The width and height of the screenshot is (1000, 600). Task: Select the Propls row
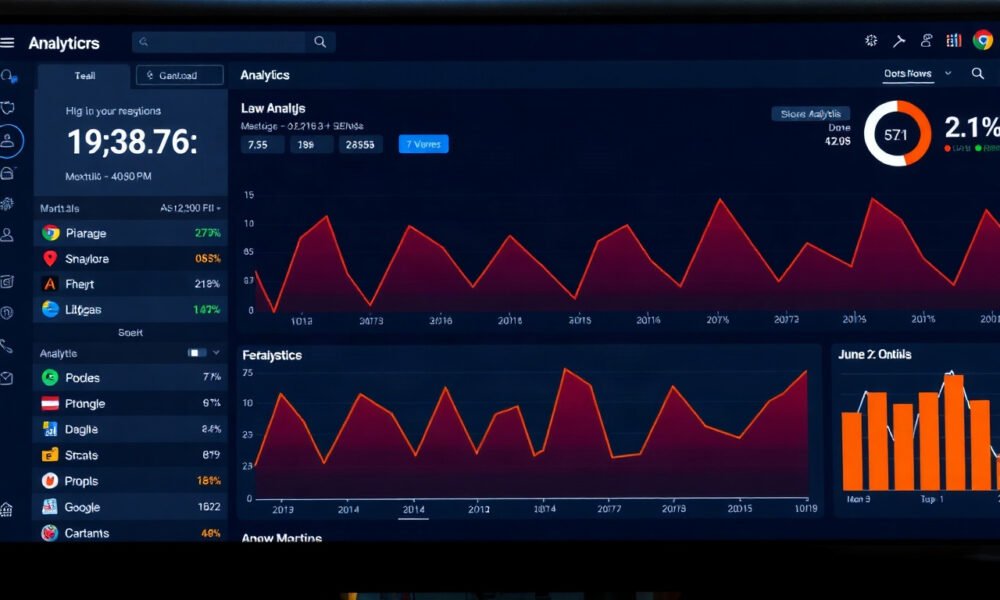[x=130, y=481]
